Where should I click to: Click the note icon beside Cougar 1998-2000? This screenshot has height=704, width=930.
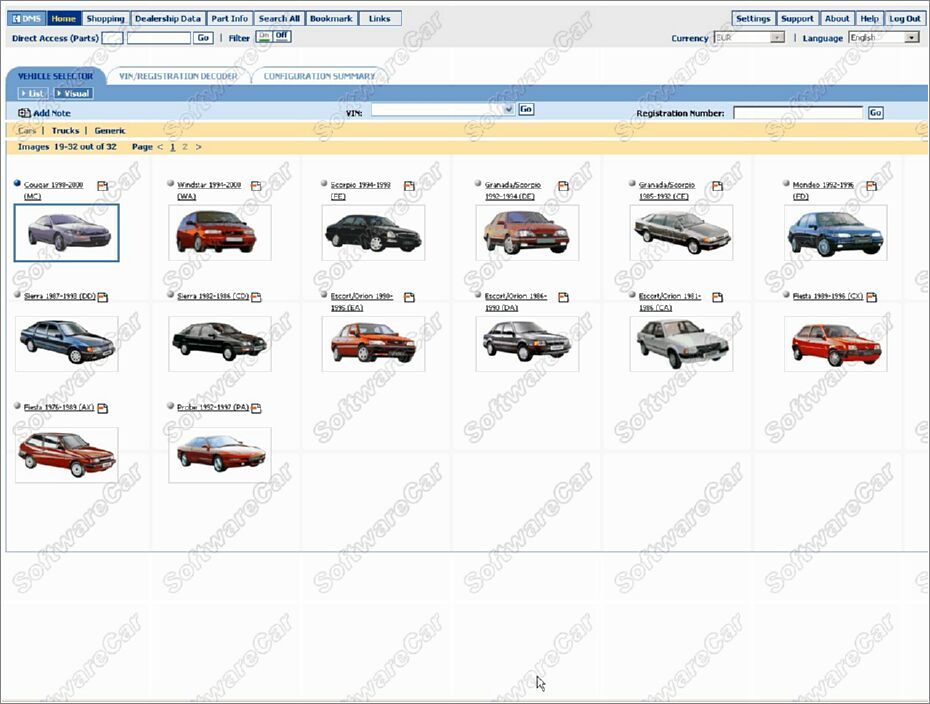click(102, 186)
